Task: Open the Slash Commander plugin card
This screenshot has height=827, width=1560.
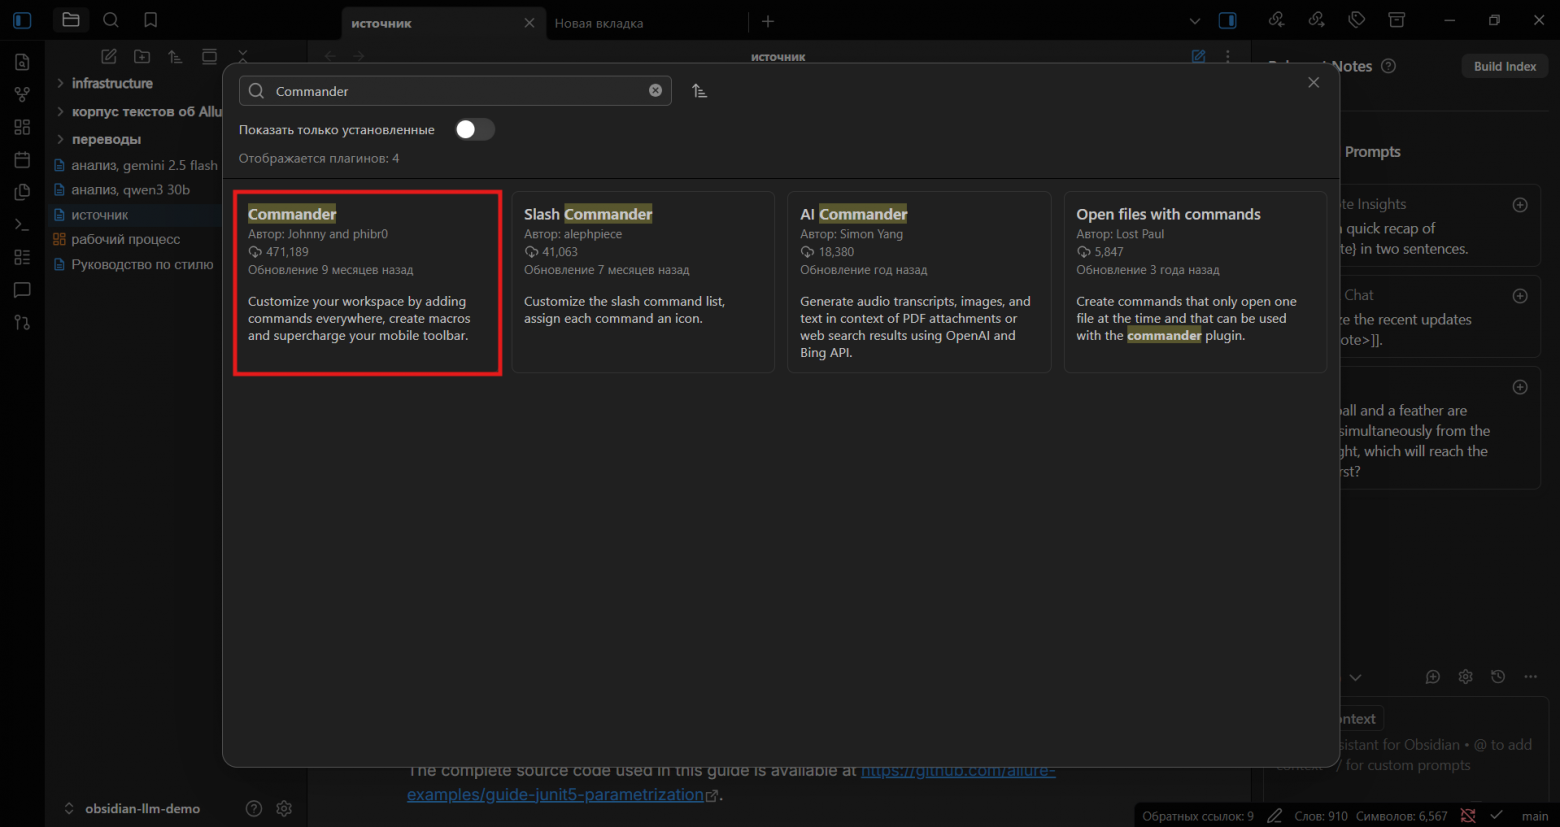Action: pyautogui.click(x=643, y=283)
